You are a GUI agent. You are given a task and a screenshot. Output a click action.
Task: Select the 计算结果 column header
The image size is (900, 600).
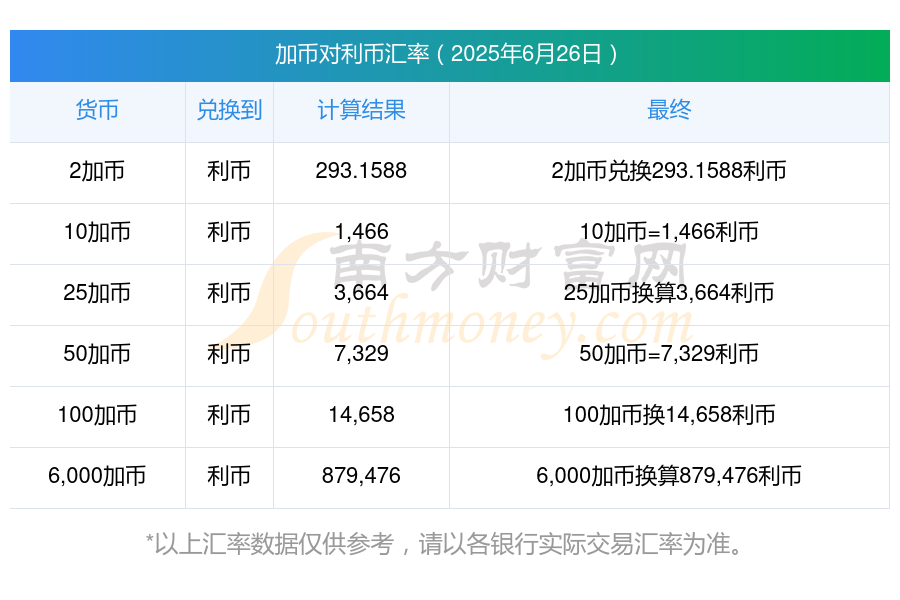coord(361,110)
